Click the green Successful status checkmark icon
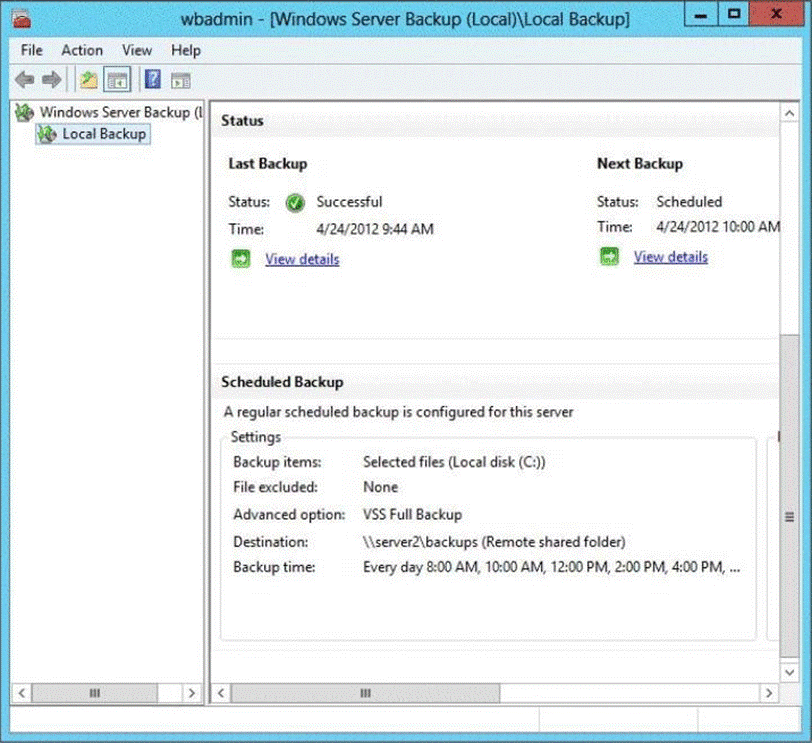812x743 pixels. (295, 202)
